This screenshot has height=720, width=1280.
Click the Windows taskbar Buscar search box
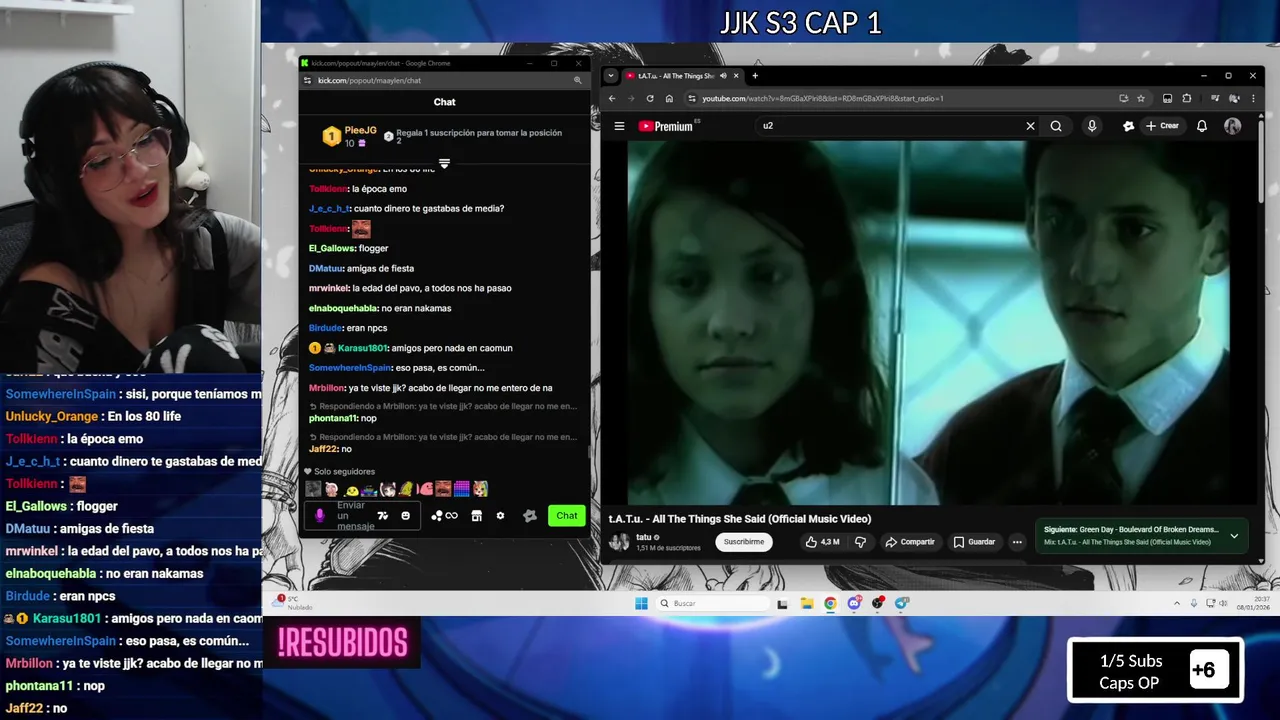click(x=712, y=603)
